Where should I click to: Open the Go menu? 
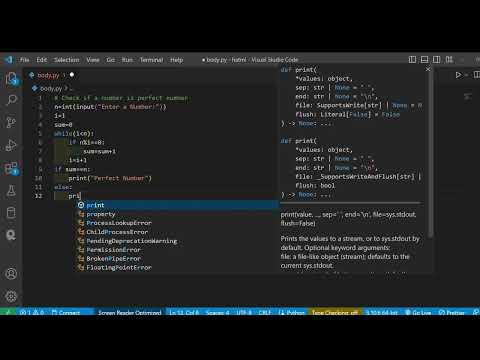[110, 60]
